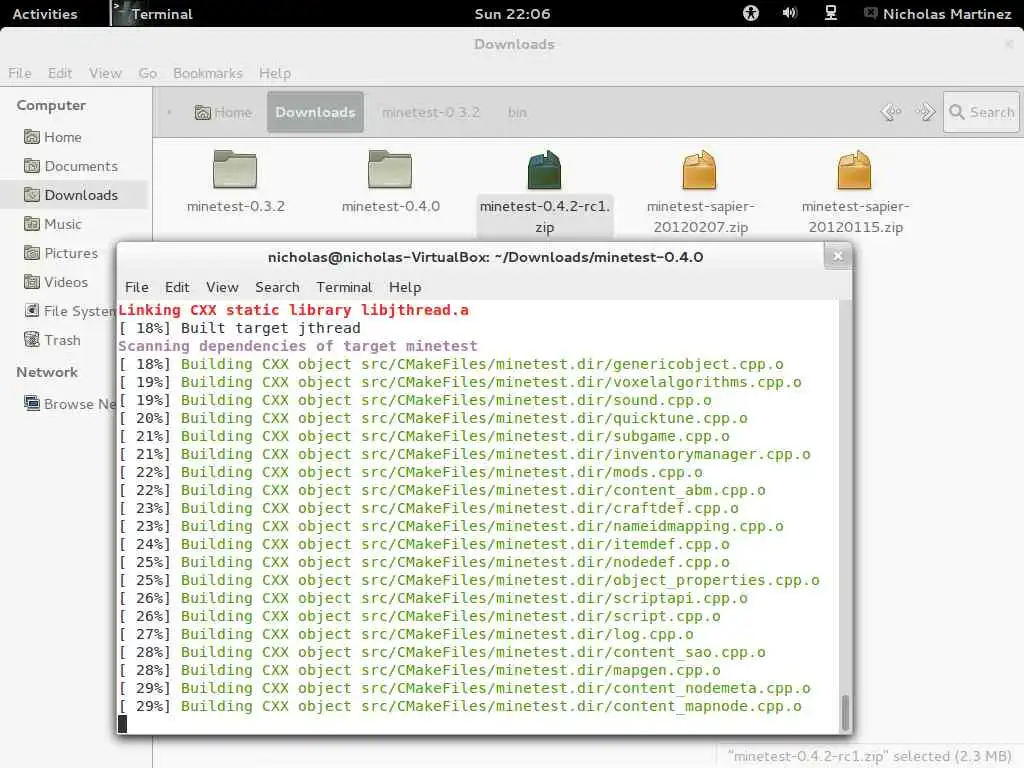Click the 'Scanning dependencies of target minetest' line

[x=298, y=346]
